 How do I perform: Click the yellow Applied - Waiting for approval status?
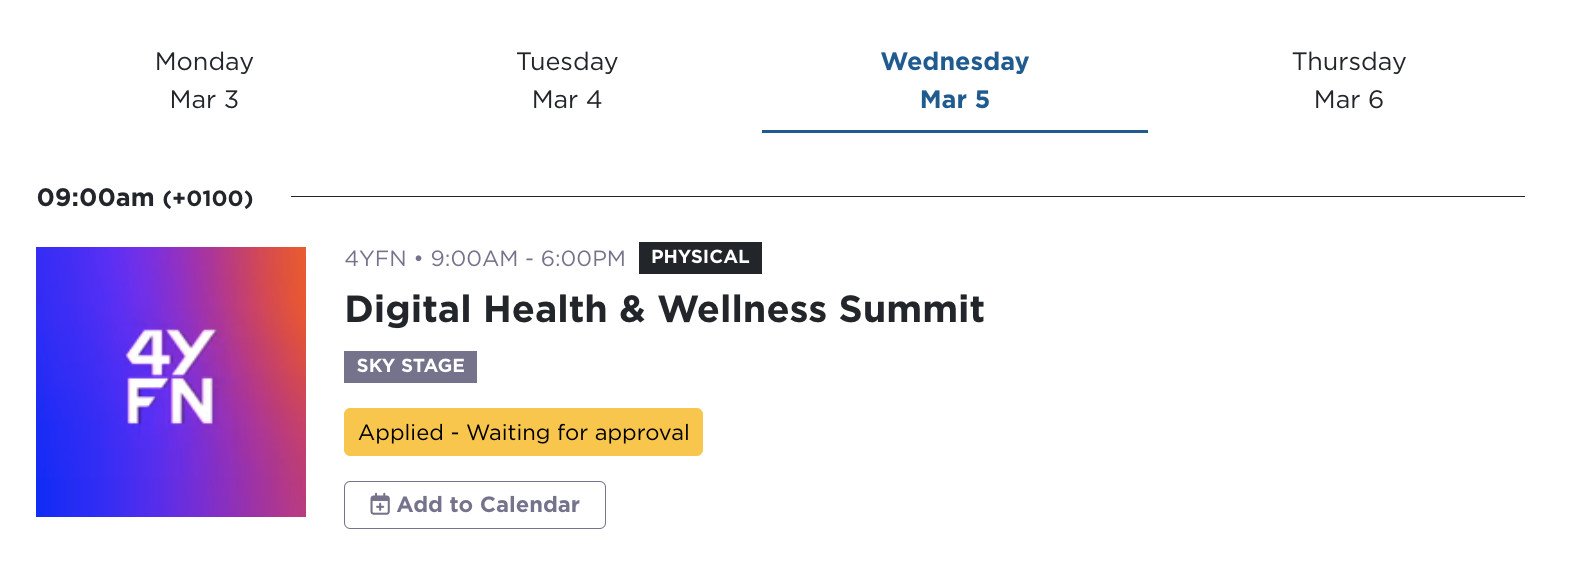point(522,432)
